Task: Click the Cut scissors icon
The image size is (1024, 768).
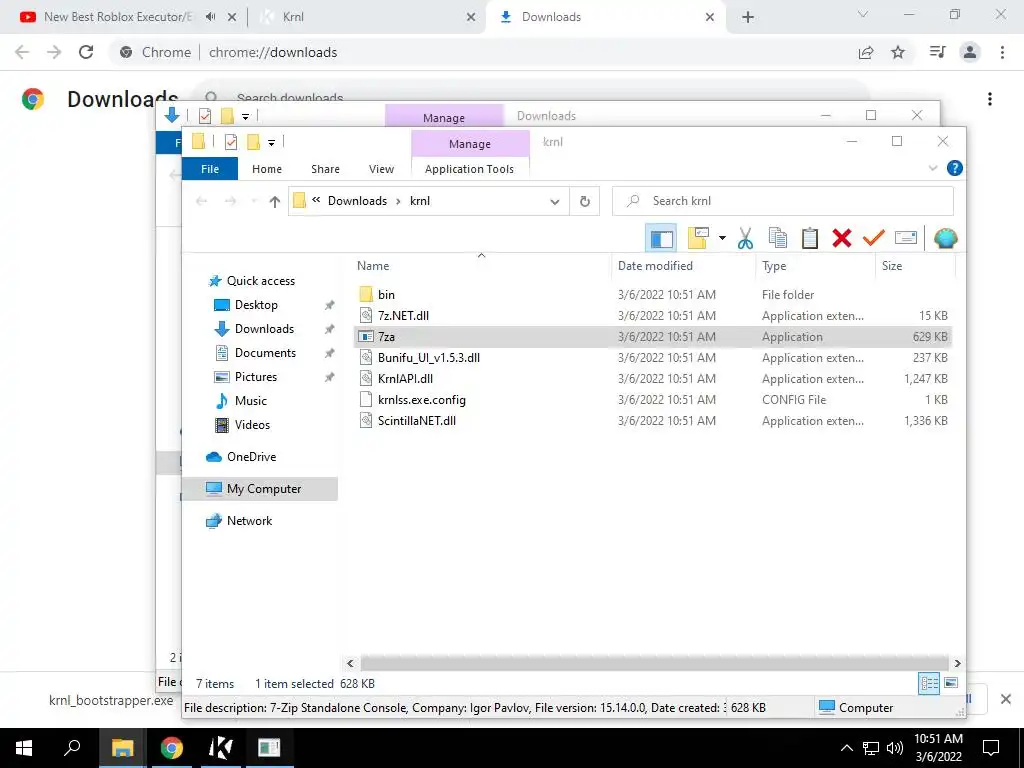Action: (745, 238)
